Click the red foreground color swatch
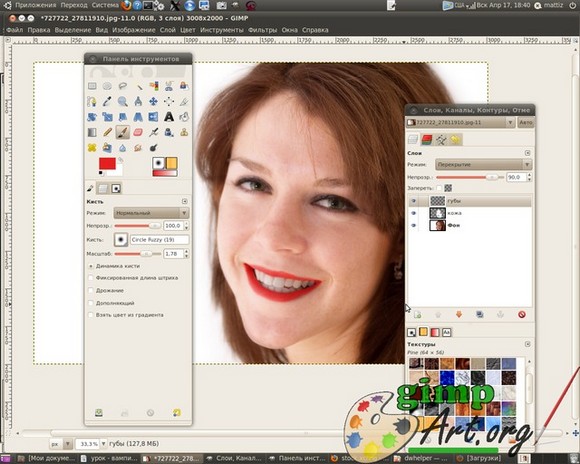 tap(107, 163)
